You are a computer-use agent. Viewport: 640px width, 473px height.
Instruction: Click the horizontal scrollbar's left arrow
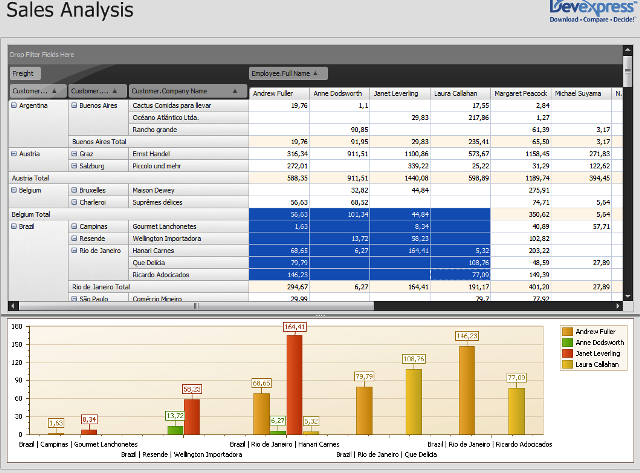(x=13, y=306)
